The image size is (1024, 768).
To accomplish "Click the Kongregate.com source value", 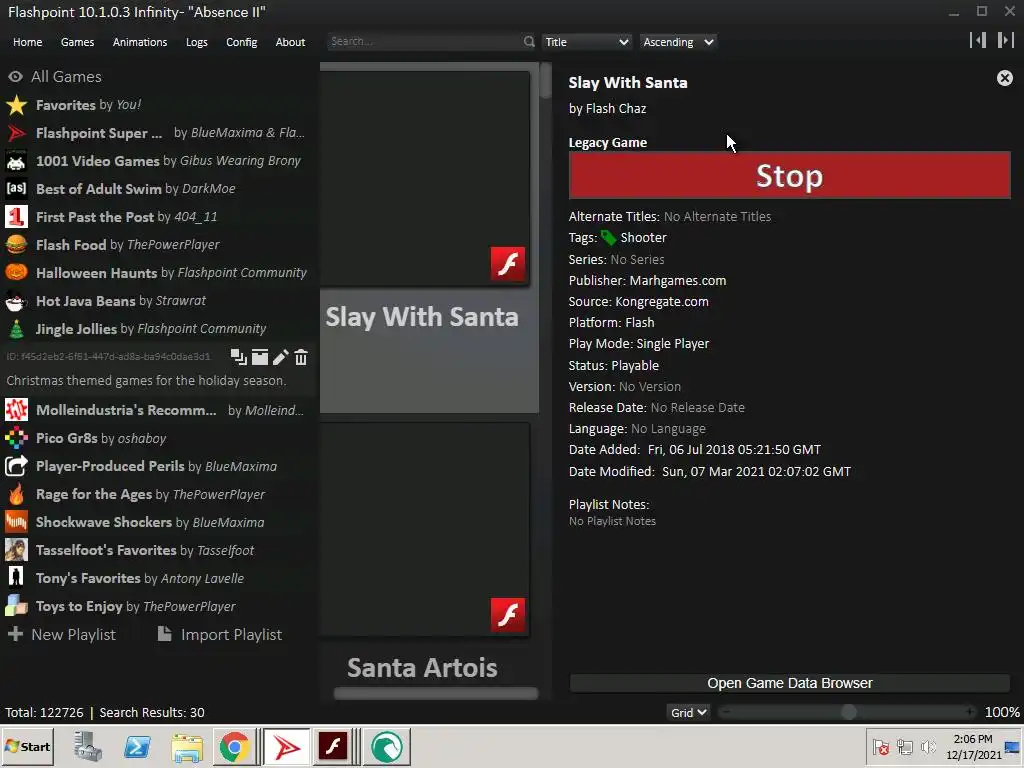I will (x=662, y=302).
